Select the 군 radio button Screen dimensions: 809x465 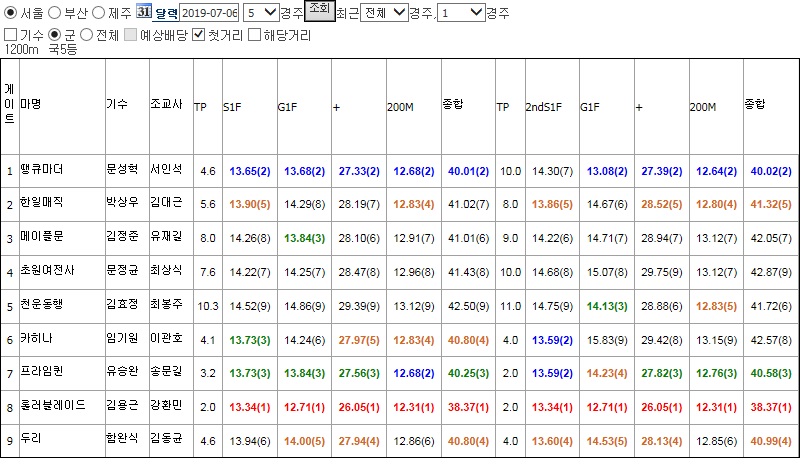[54, 35]
